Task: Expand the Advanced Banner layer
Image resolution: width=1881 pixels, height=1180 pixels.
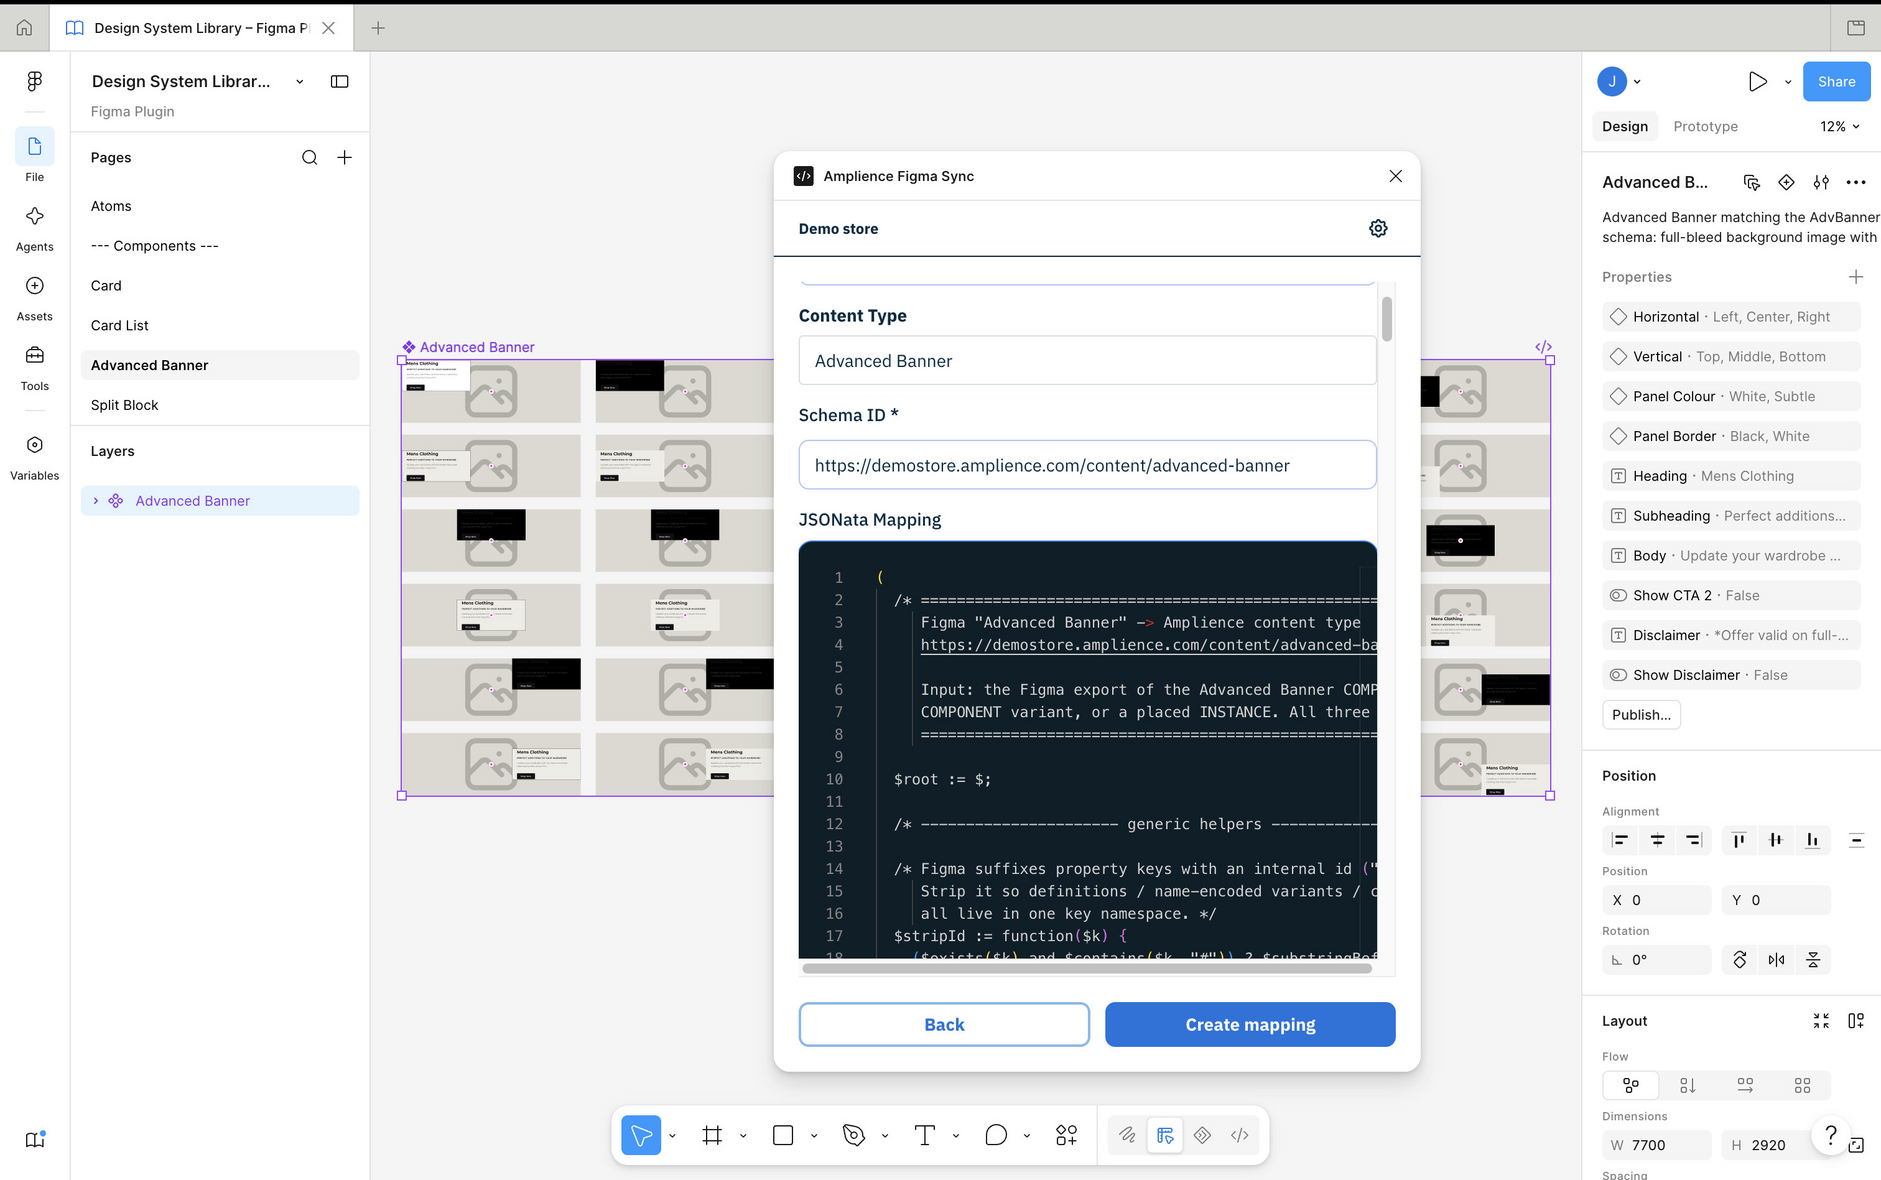Action: point(96,501)
